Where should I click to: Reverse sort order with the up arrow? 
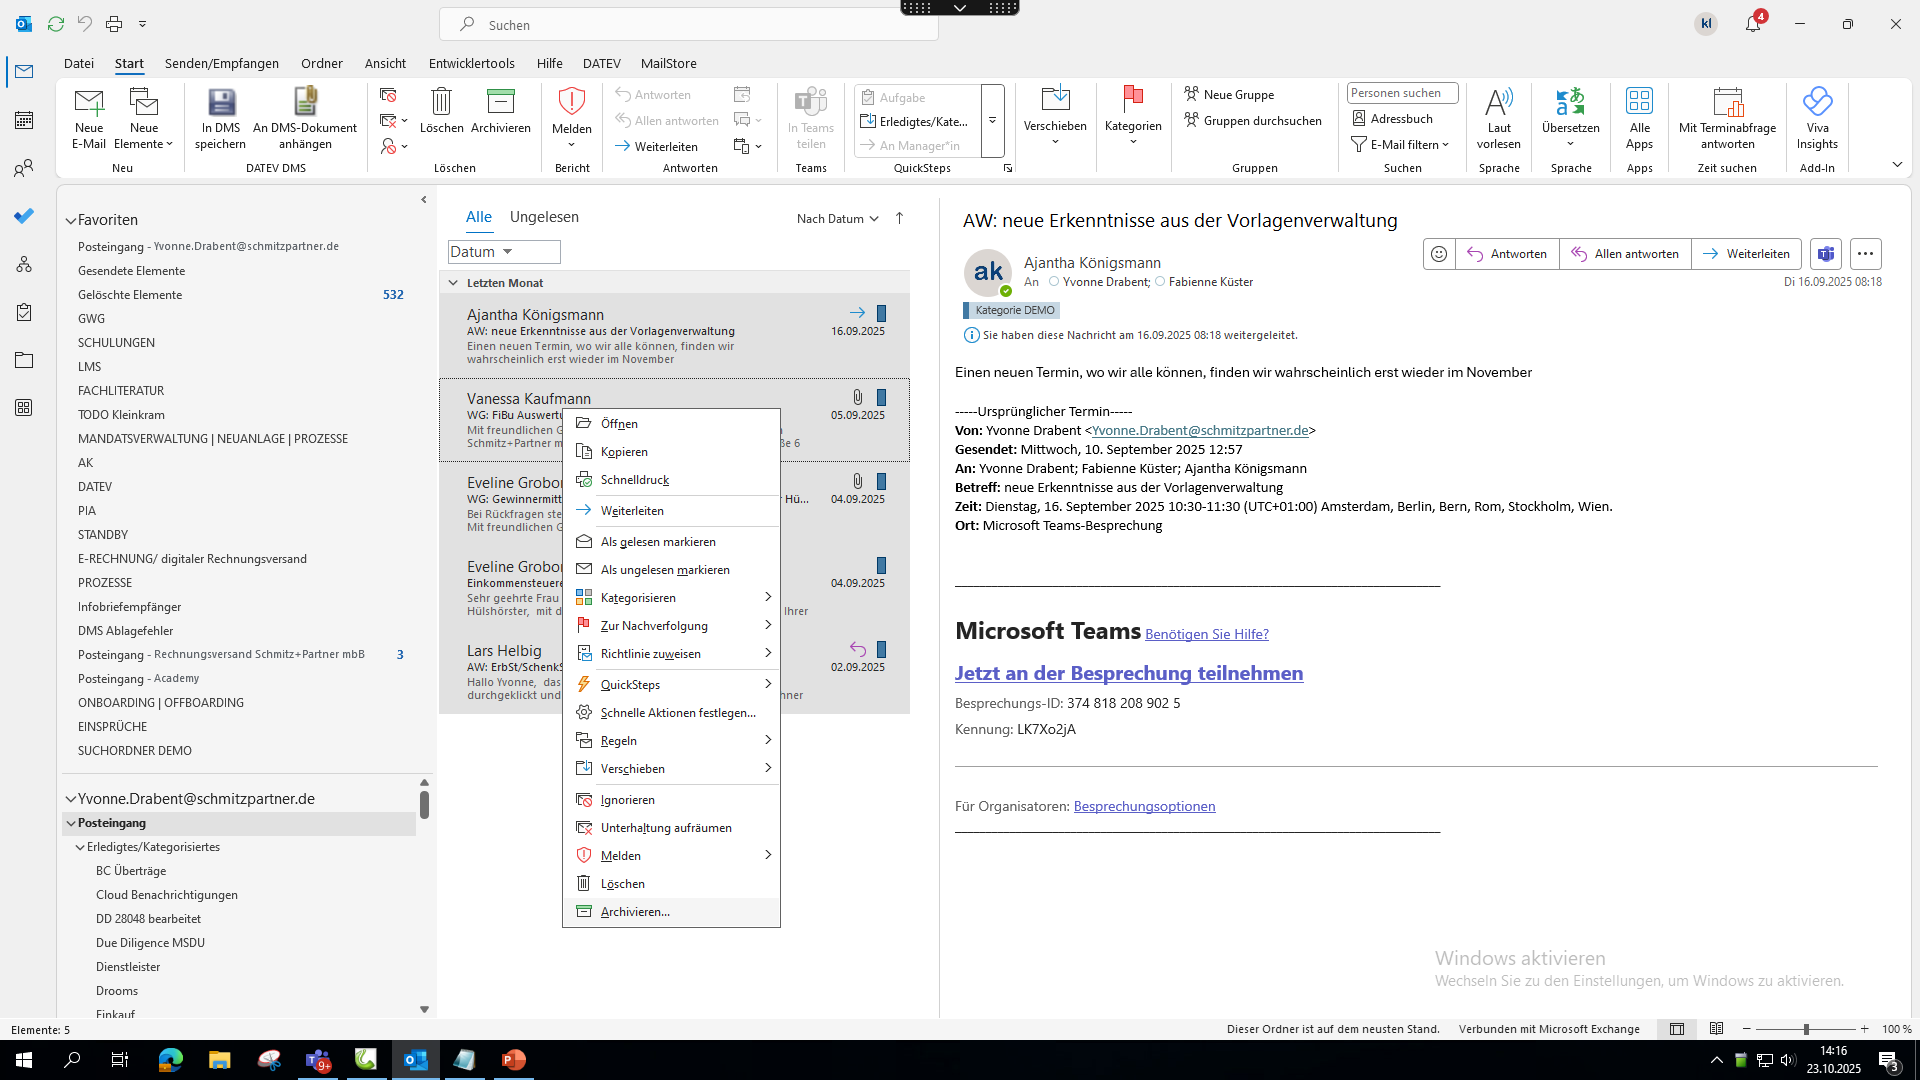click(x=899, y=218)
